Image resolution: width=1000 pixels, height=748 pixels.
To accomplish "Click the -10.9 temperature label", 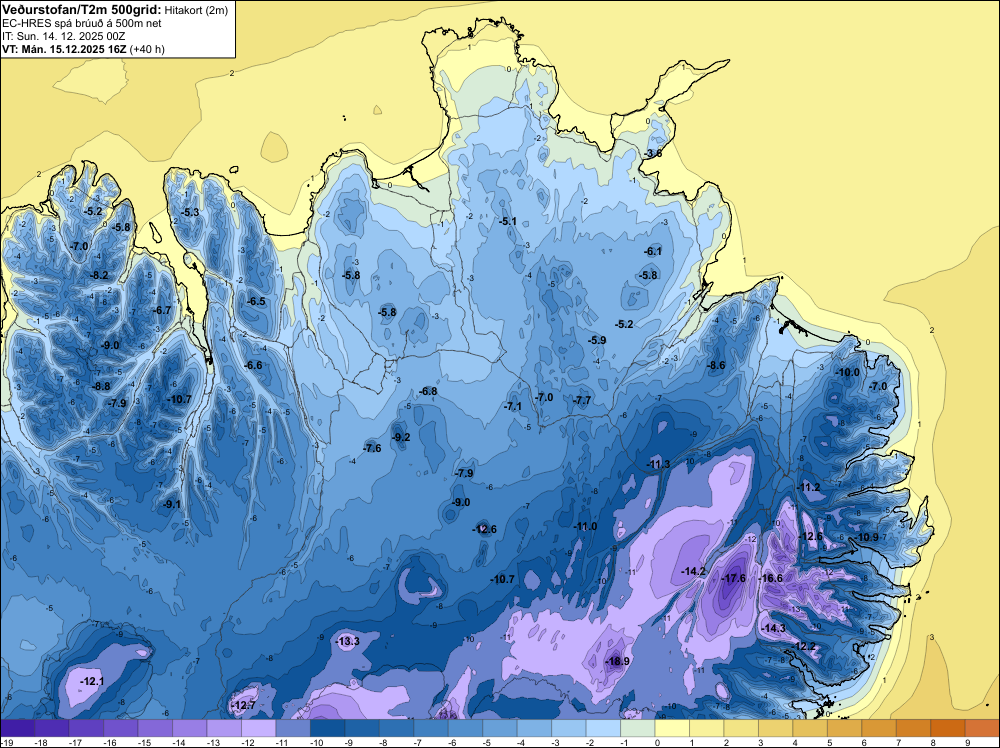I will 867,537.
